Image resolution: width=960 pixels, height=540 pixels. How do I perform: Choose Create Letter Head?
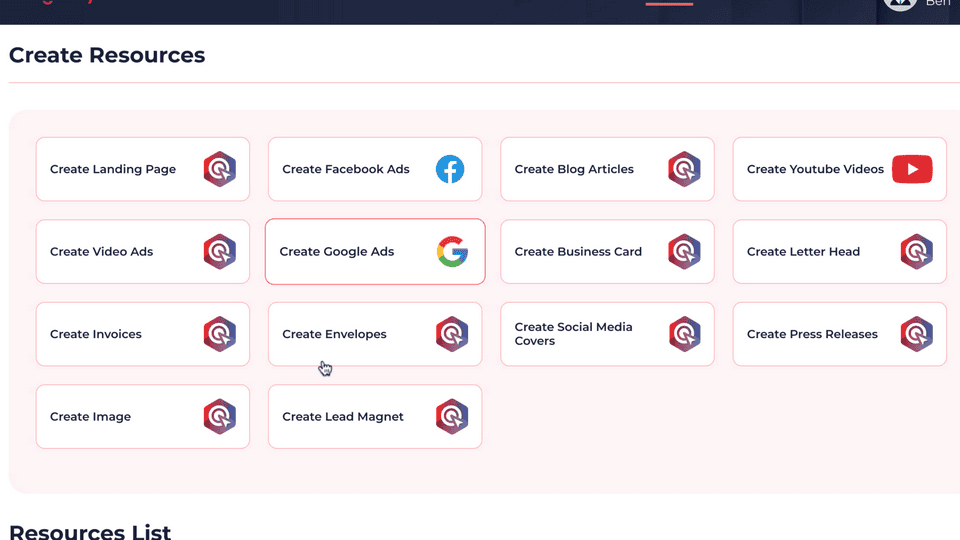839,252
